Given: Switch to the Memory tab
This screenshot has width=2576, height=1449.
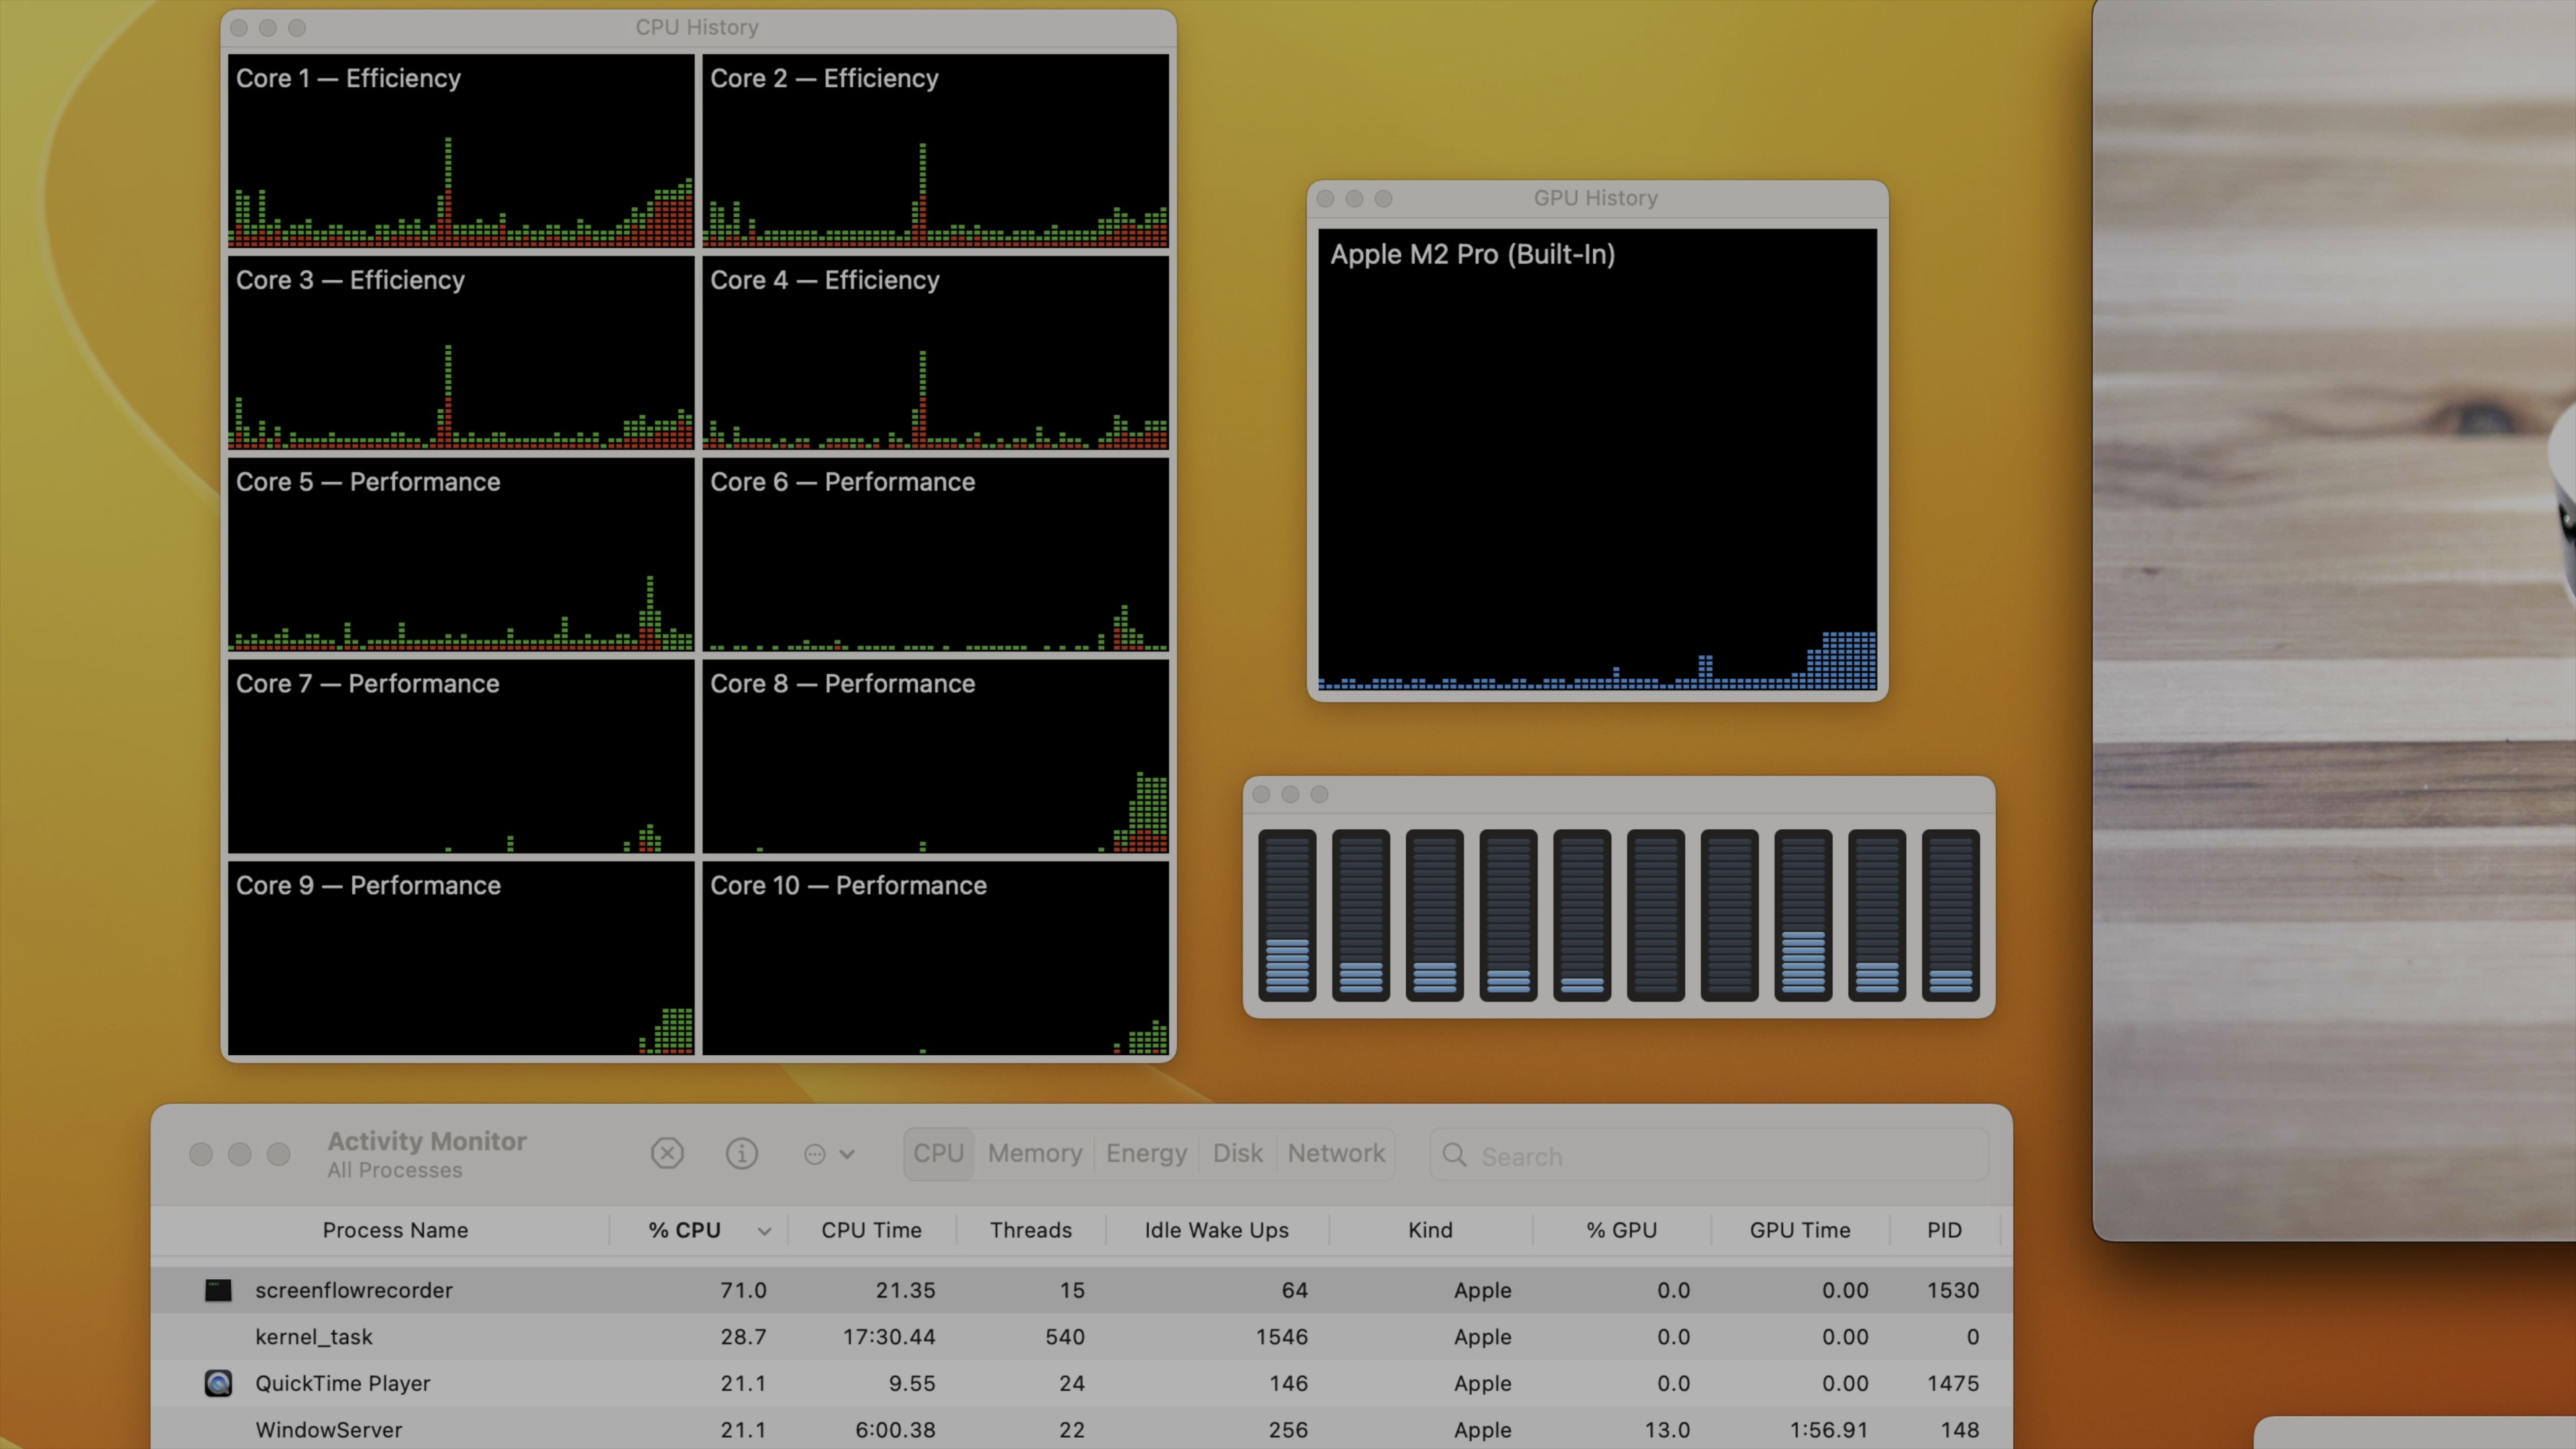Looking at the screenshot, I should [x=1034, y=1153].
